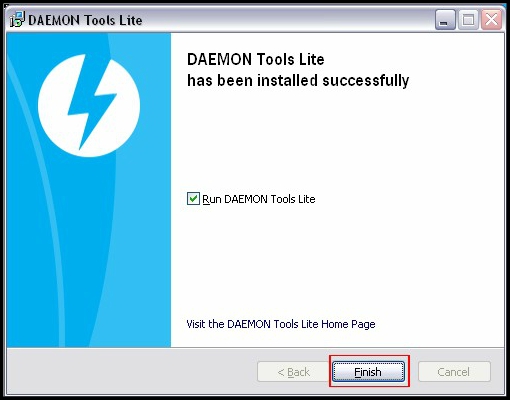Click the disabled Back button
Image resolution: width=510 pixels, height=400 pixels.
pyautogui.click(x=294, y=371)
